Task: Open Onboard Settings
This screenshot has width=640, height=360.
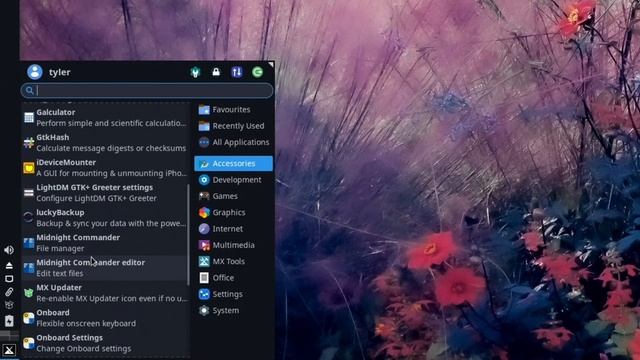Action: (105, 343)
